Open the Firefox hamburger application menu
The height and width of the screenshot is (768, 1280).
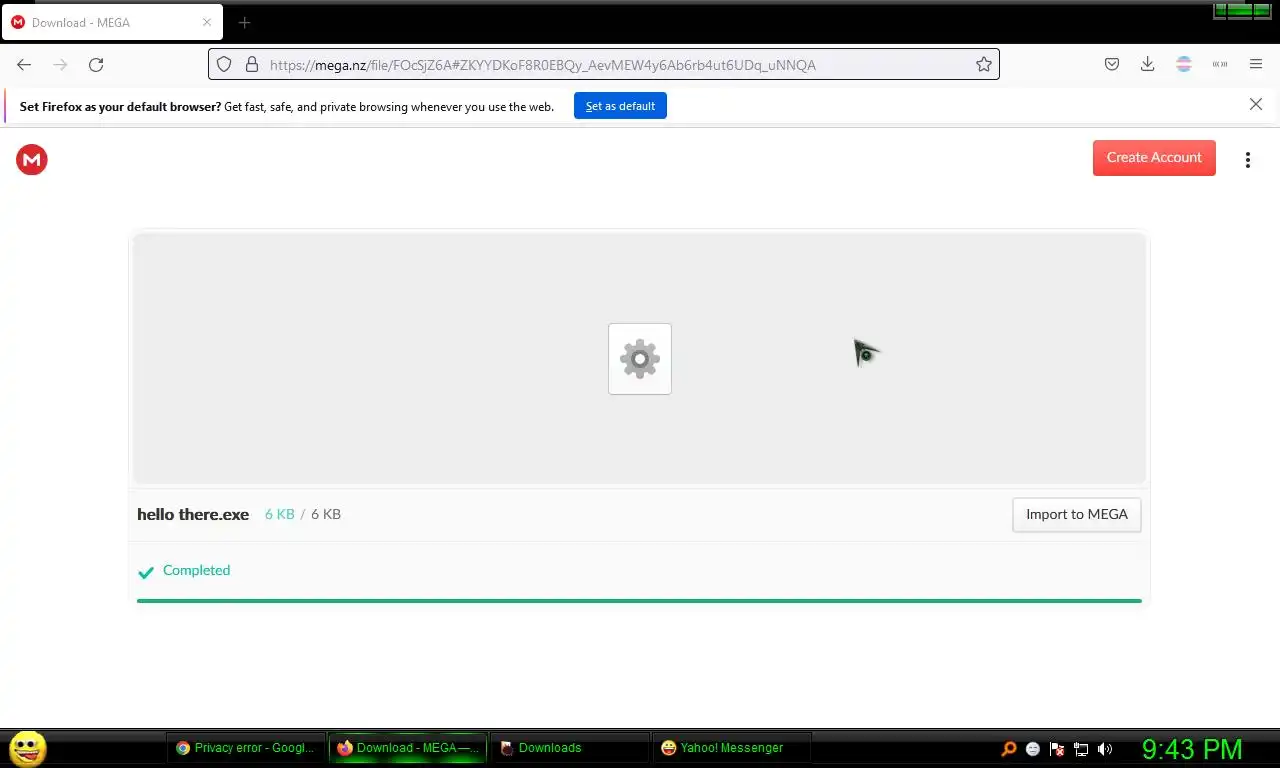click(x=1256, y=64)
